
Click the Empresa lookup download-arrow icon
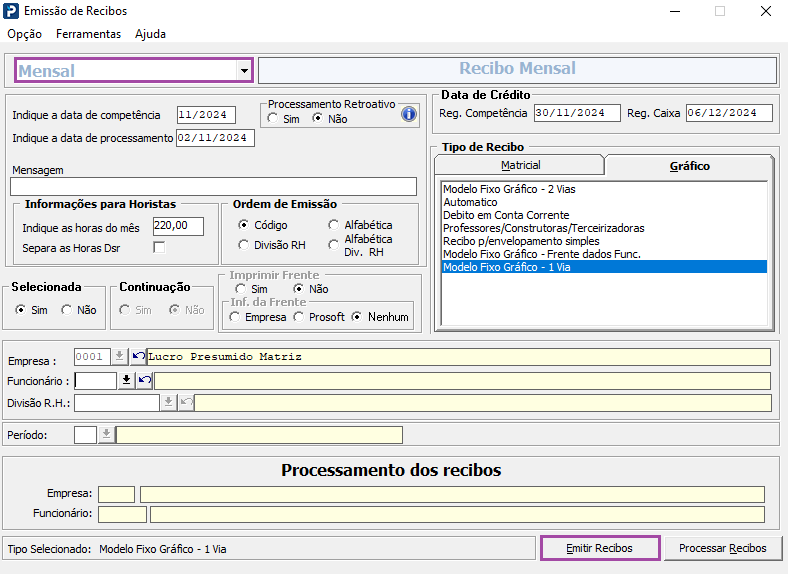pos(120,356)
